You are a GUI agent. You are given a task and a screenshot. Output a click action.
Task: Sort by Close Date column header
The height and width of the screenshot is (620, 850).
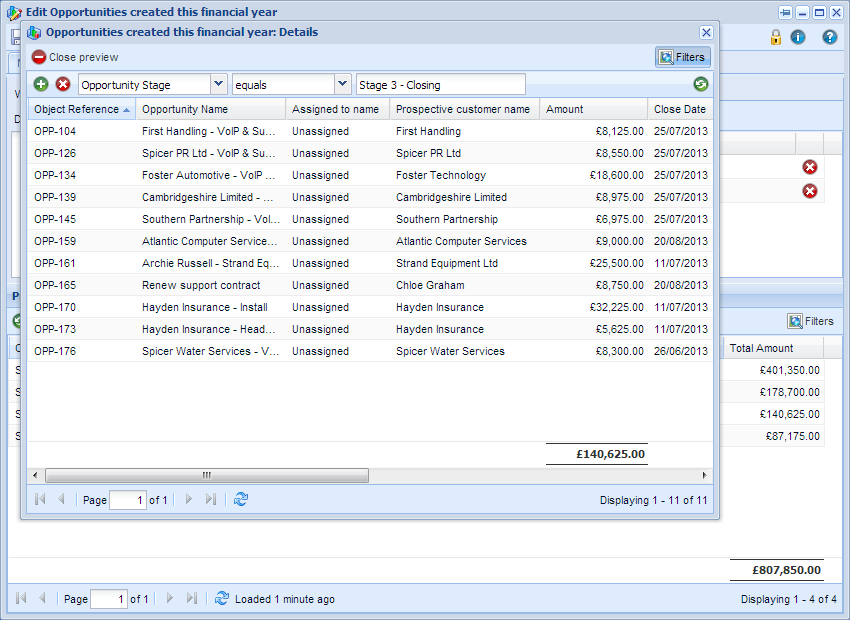pos(680,109)
